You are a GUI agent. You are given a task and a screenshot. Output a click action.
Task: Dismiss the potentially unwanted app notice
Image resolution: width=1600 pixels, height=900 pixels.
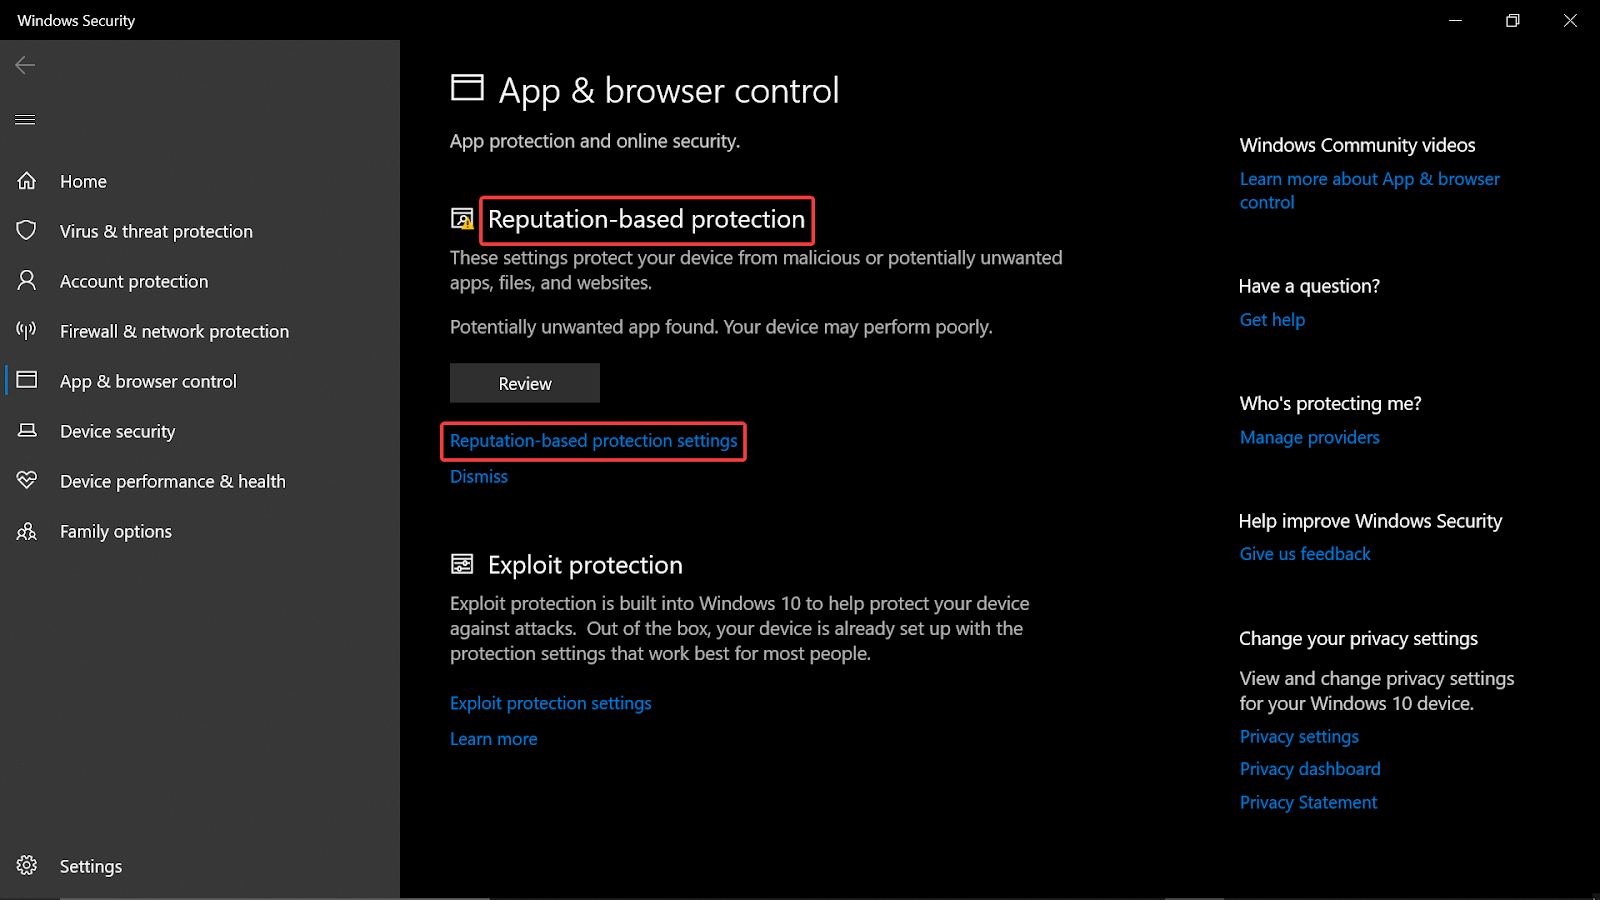(x=478, y=476)
